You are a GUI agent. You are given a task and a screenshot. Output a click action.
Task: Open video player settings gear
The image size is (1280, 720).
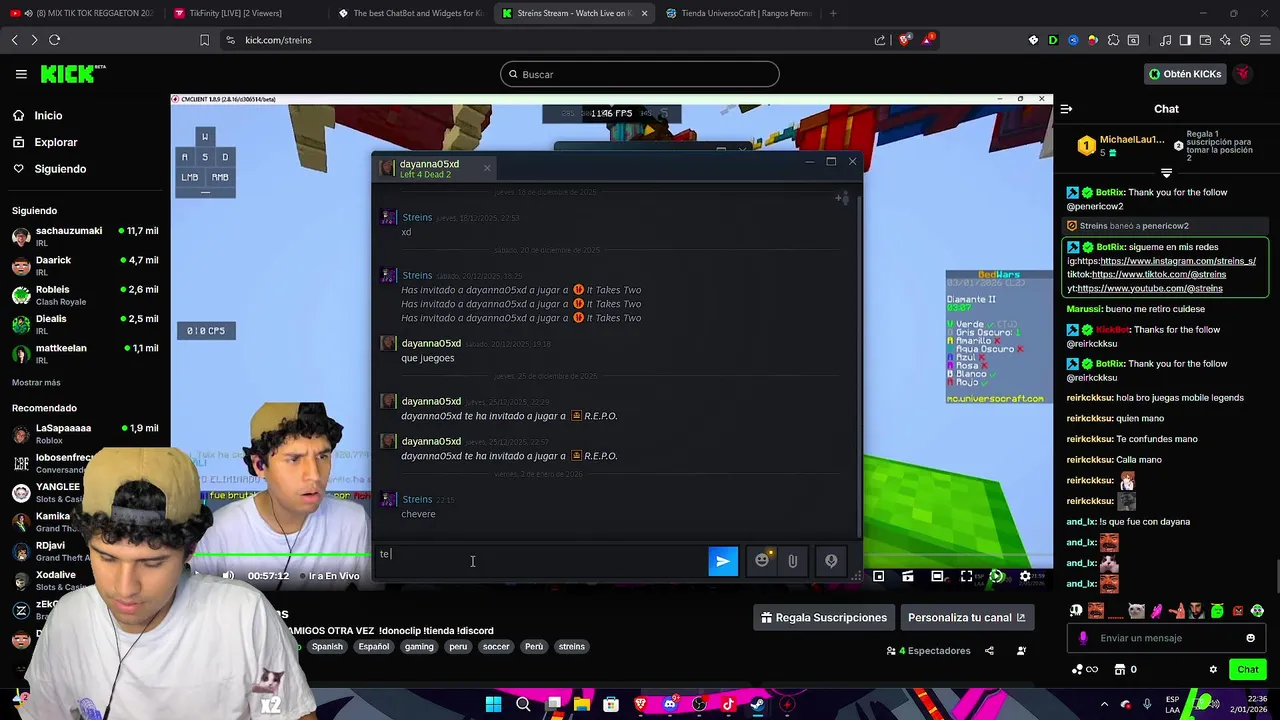(1025, 576)
